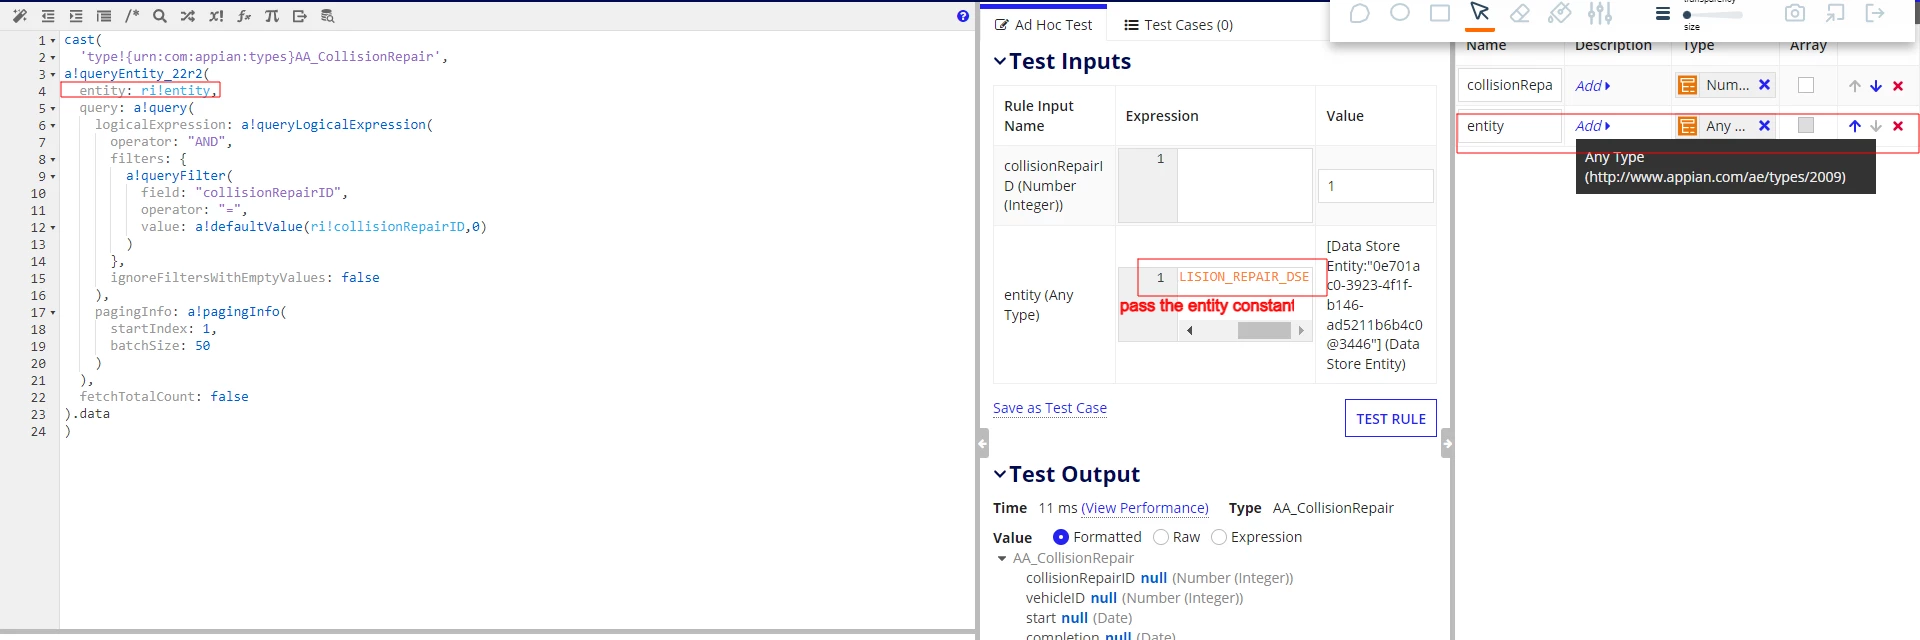Image resolution: width=1920 pixels, height=640 pixels.
Task: Tick Array checkbox for entity input
Action: [1806, 125]
